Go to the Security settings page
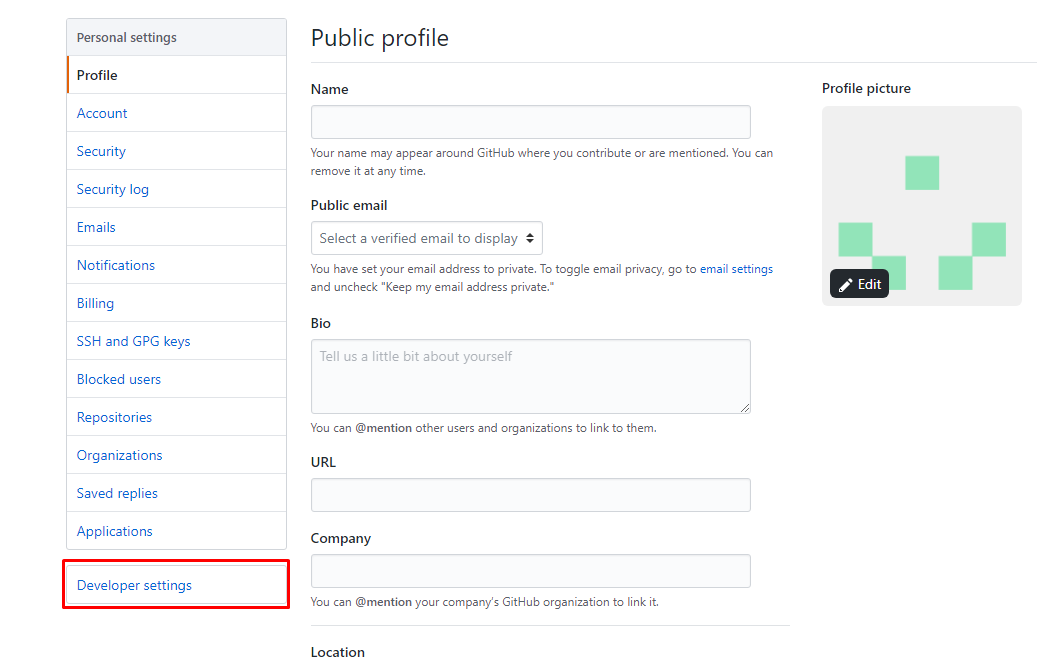Image resolution: width=1037 pixels, height=657 pixels. coord(101,151)
